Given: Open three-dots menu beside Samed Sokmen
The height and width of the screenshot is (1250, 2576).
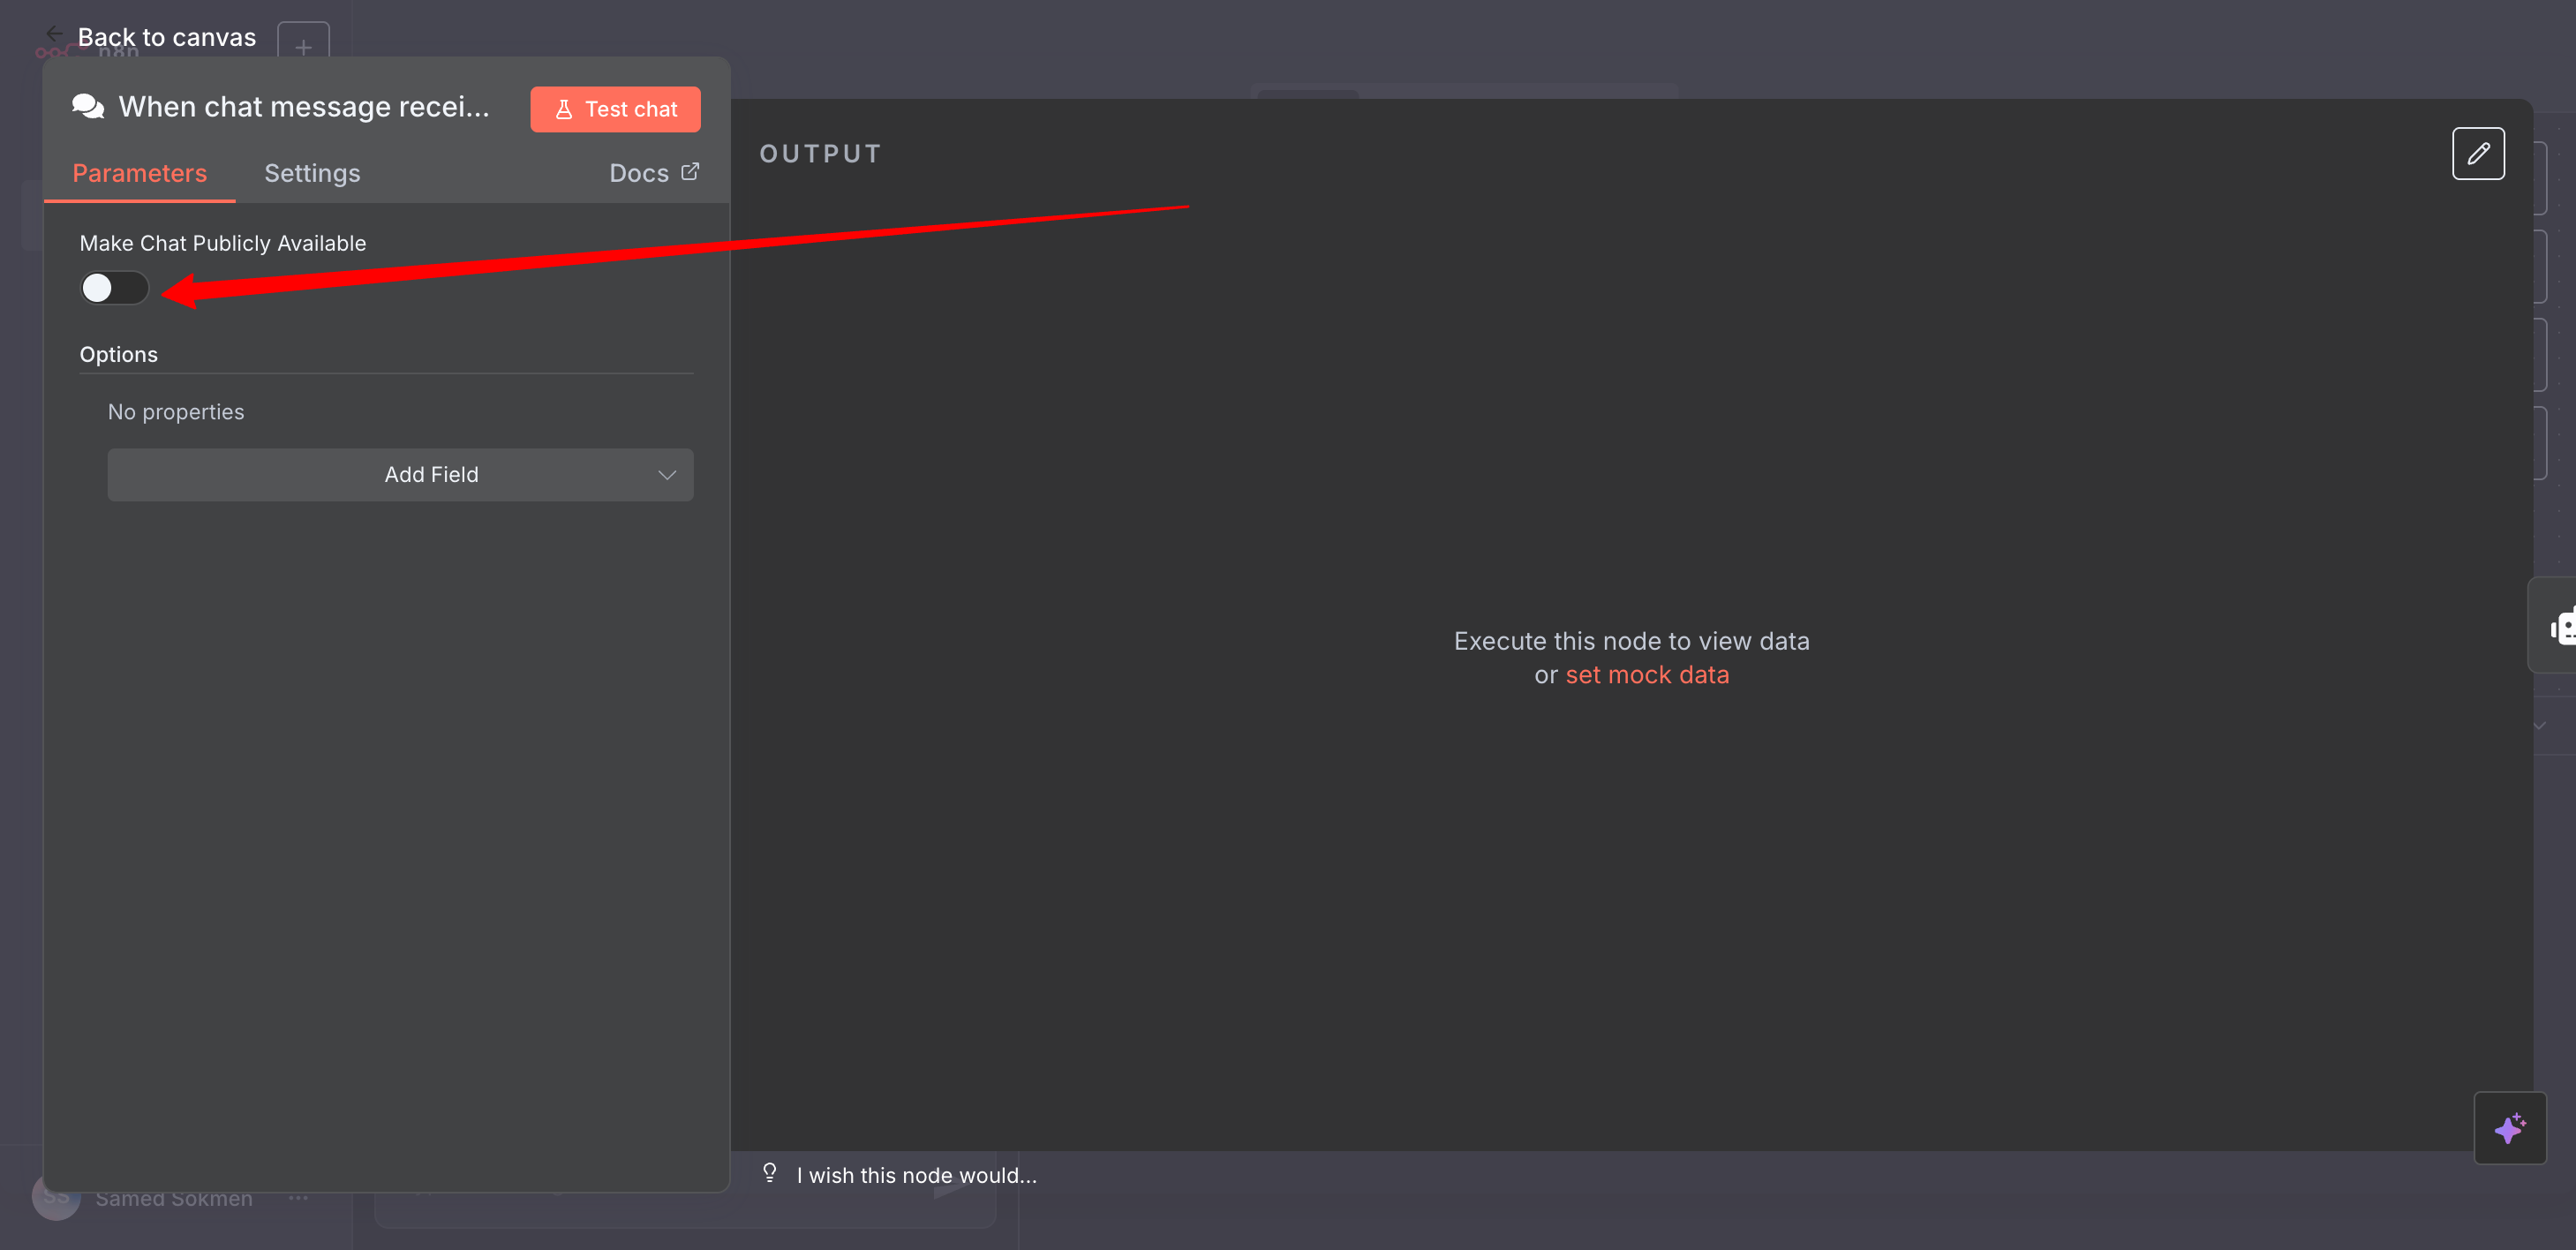Looking at the screenshot, I should point(298,1197).
